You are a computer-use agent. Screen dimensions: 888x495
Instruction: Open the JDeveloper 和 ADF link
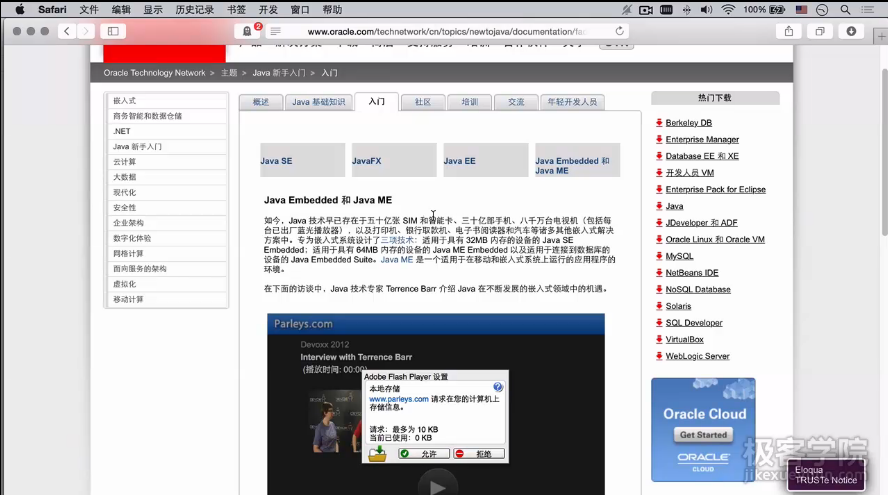[x=702, y=223]
